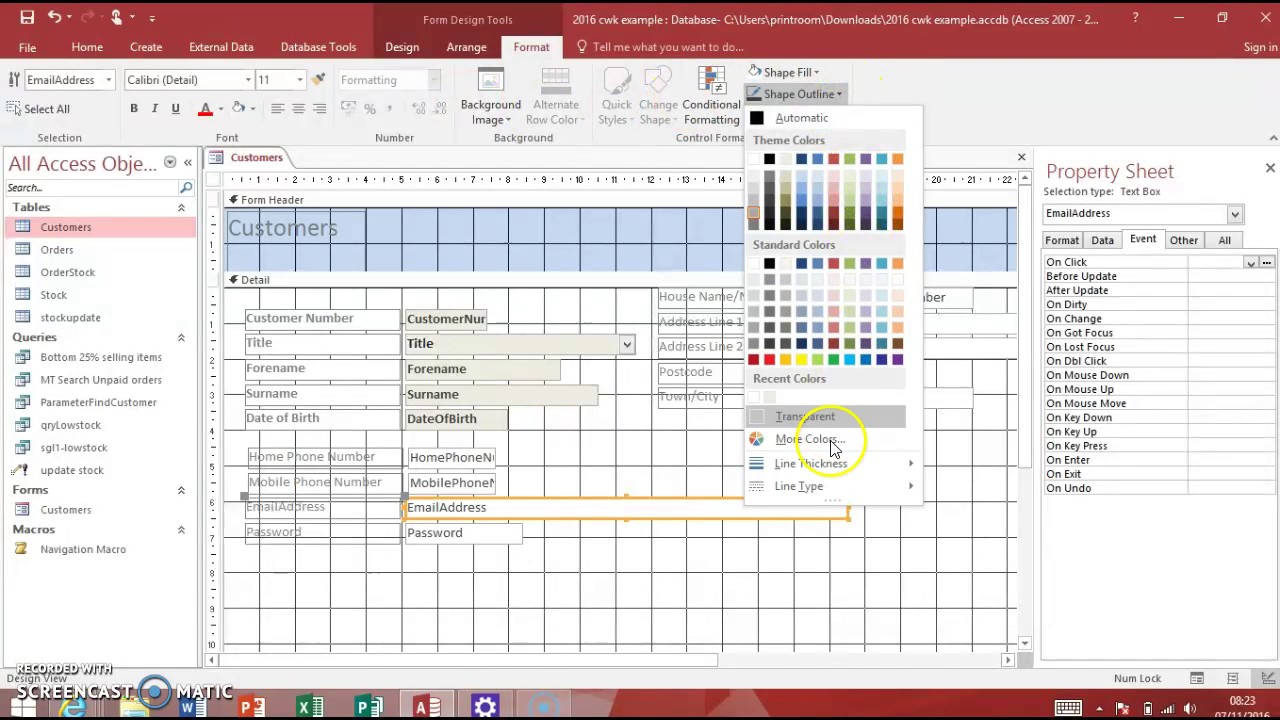
Task: Switch to the Data tab in Property Sheet
Action: [1102, 240]
